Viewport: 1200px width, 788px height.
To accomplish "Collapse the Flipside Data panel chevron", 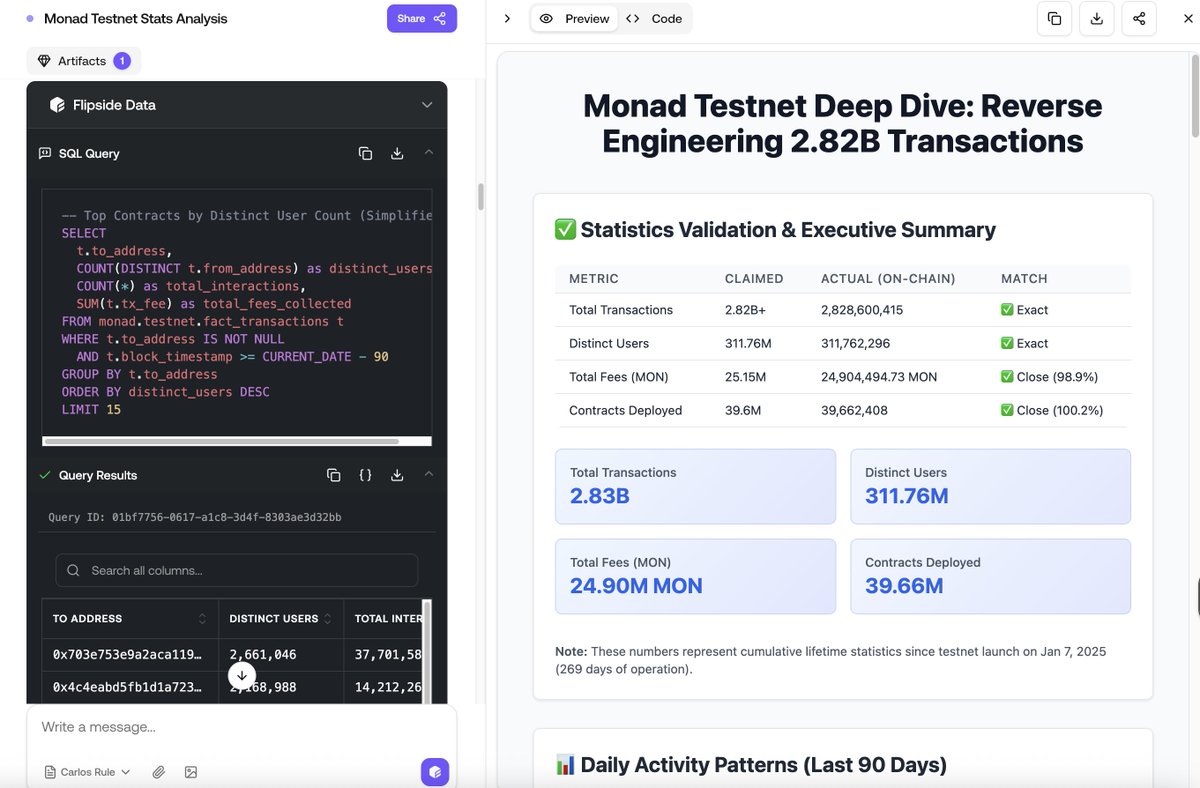I will tap(427, 105).
